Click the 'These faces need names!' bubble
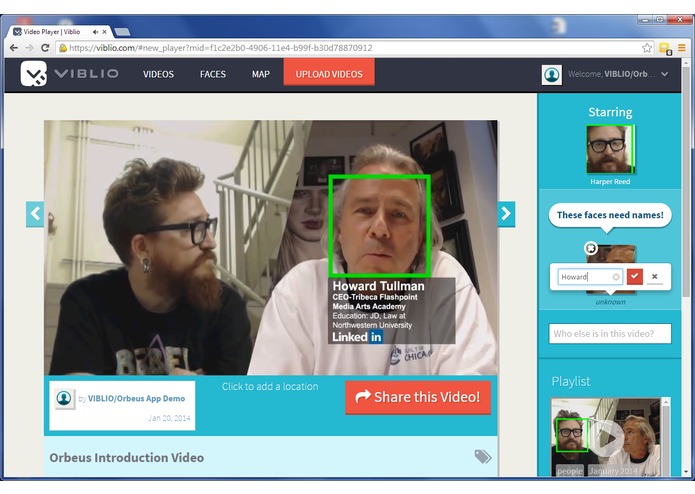 [x=610, y=215]
